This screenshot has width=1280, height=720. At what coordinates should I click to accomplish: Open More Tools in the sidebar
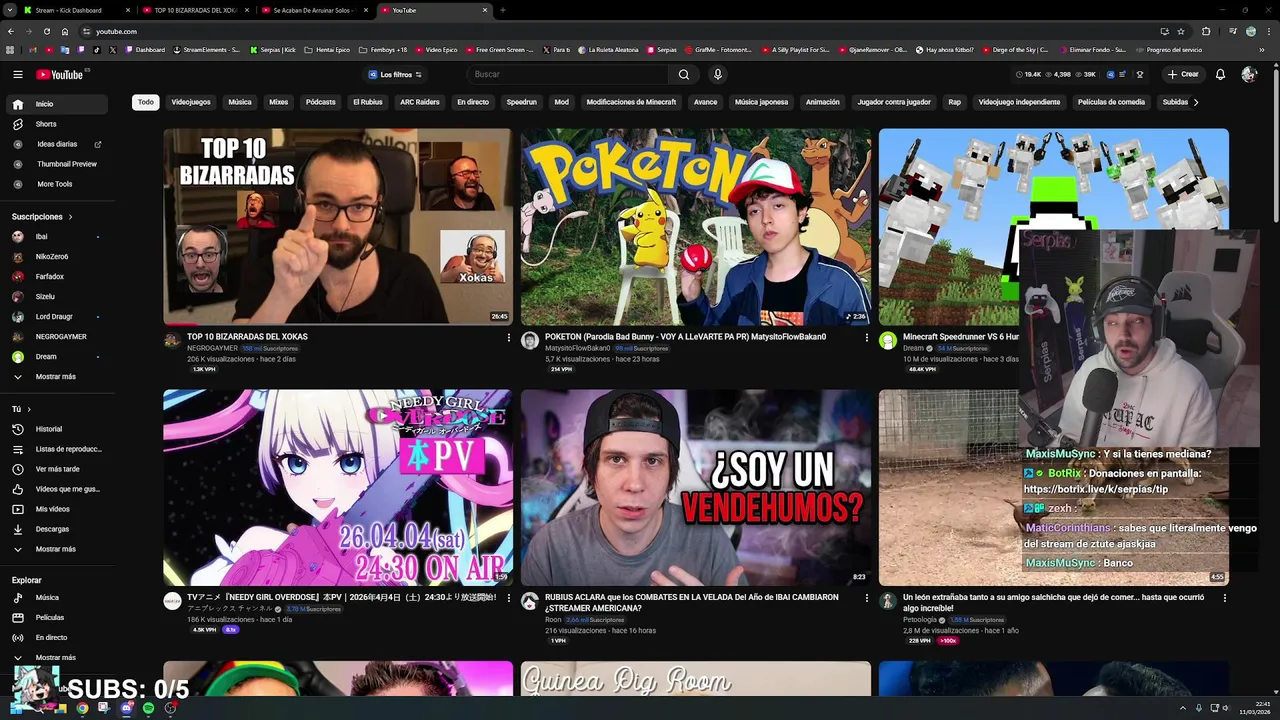pyautogui.click(x=56, y=184)
